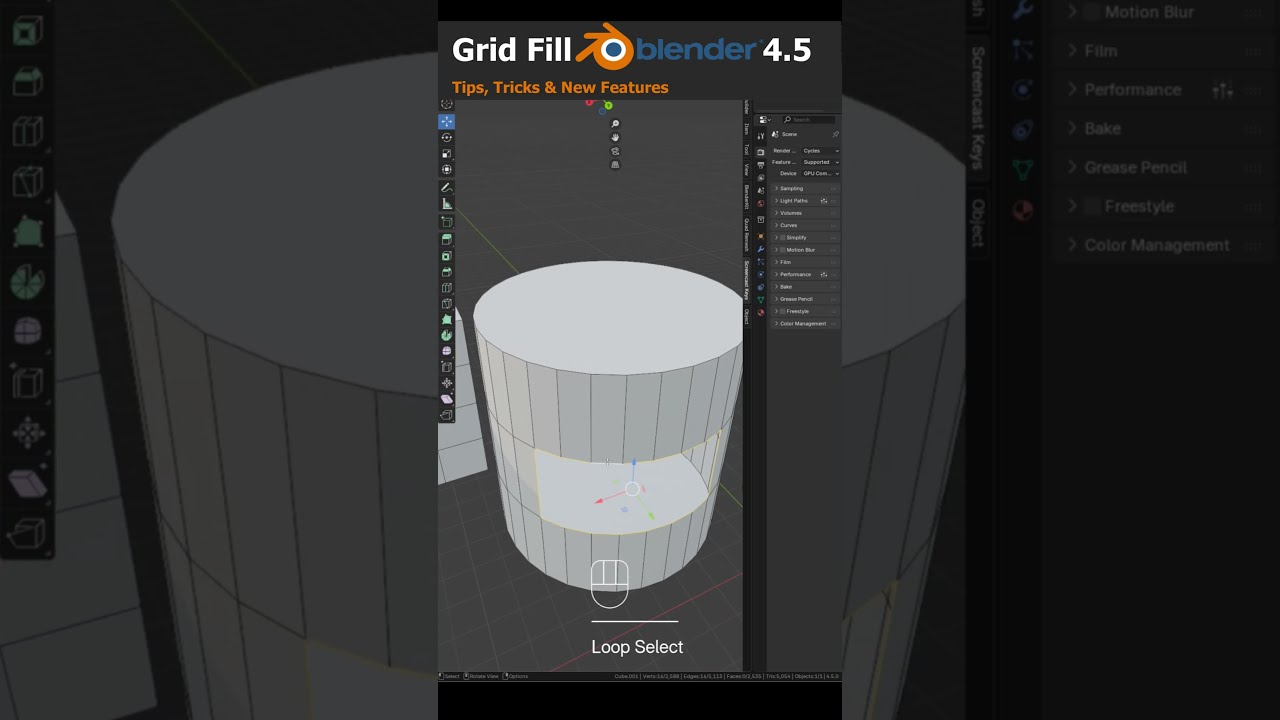Switch to the Object sidebar tab
The height and width of the screenshot is (720, 1280).
pos(746,317)
